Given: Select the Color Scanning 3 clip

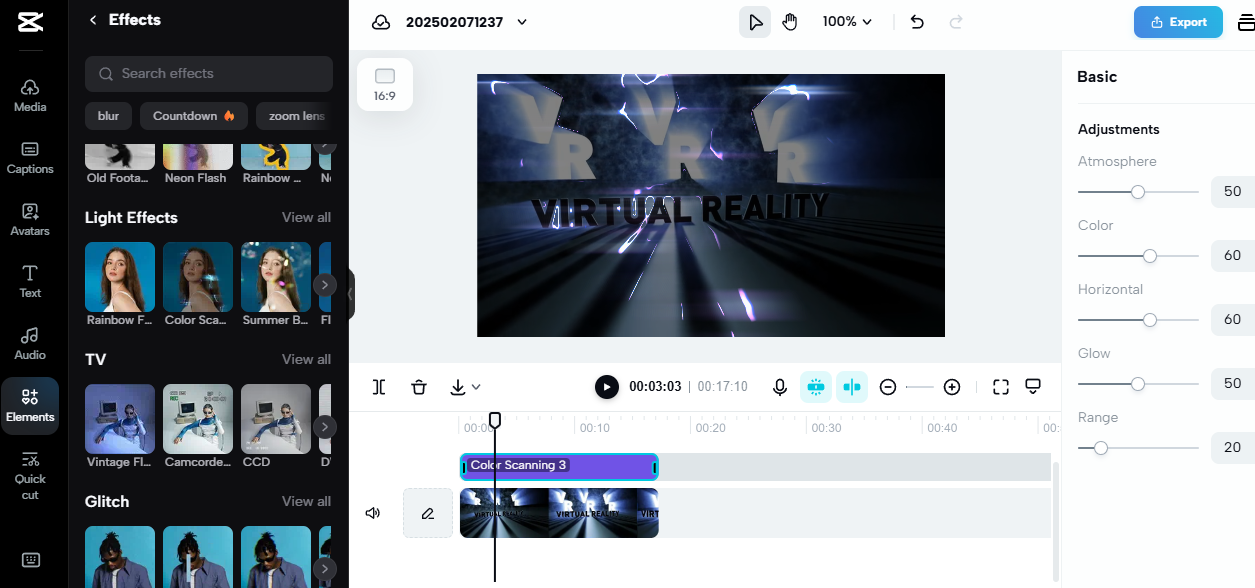Looking at the screenshot, I should pyautogui.click(x=559, y=466).
